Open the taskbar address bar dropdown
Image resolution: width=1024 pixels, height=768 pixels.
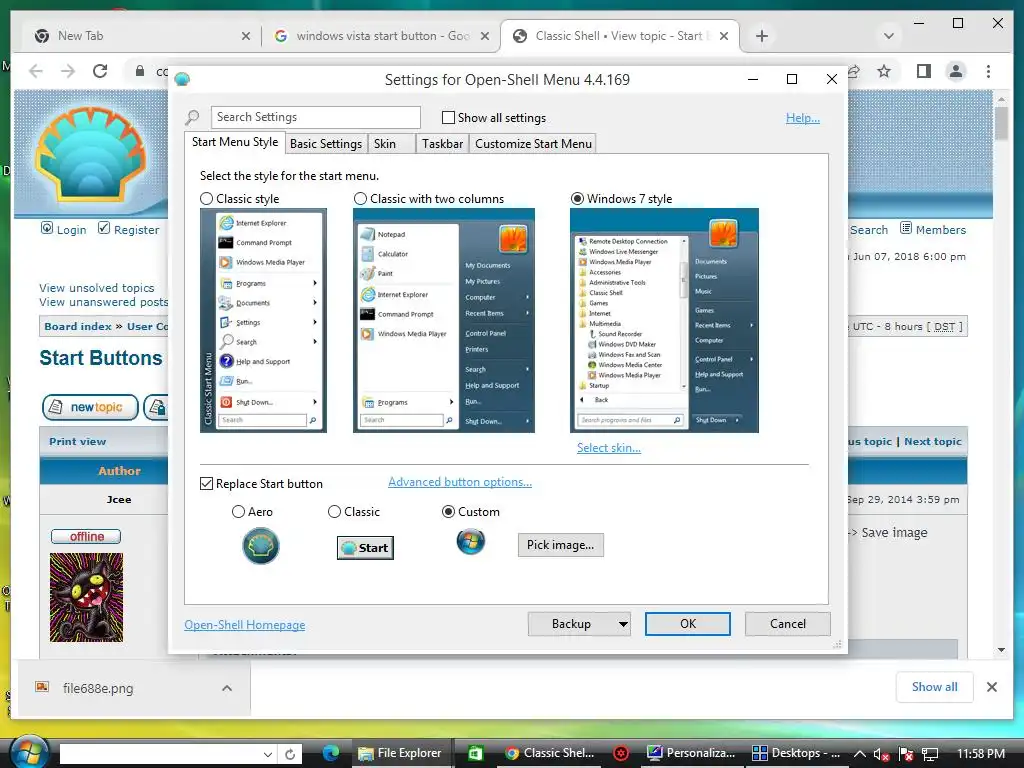[x=268, y=754]
